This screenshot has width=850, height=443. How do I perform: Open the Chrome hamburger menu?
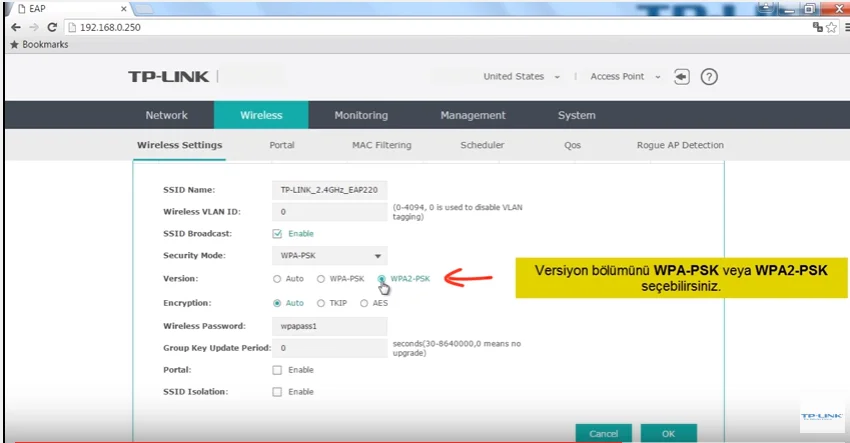pos(845,27)
